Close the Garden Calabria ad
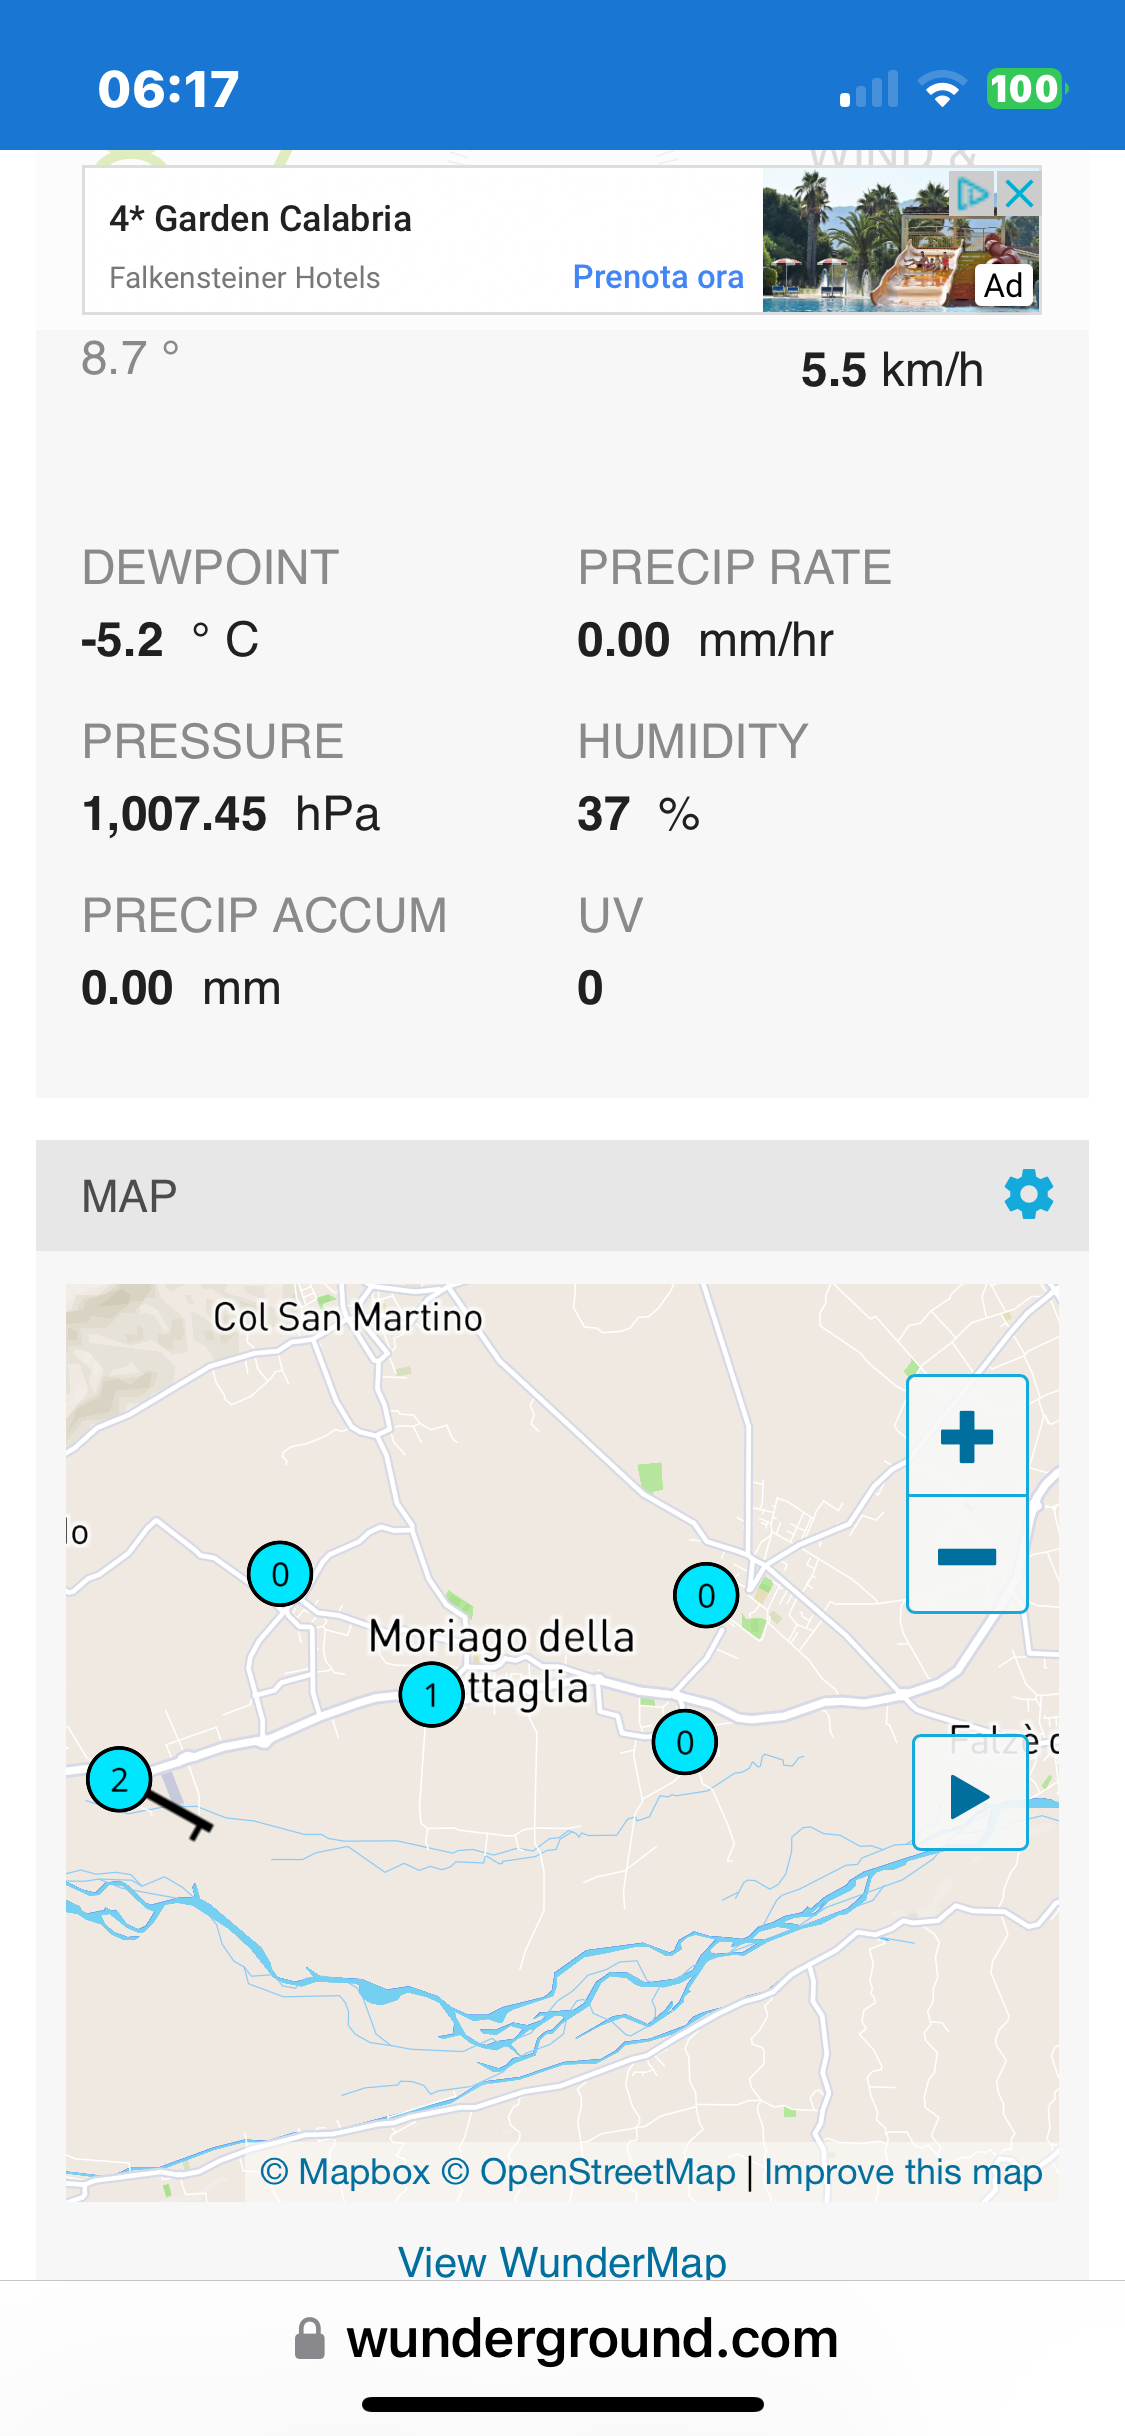1125x2436 pixels. tap(1020, 193)
